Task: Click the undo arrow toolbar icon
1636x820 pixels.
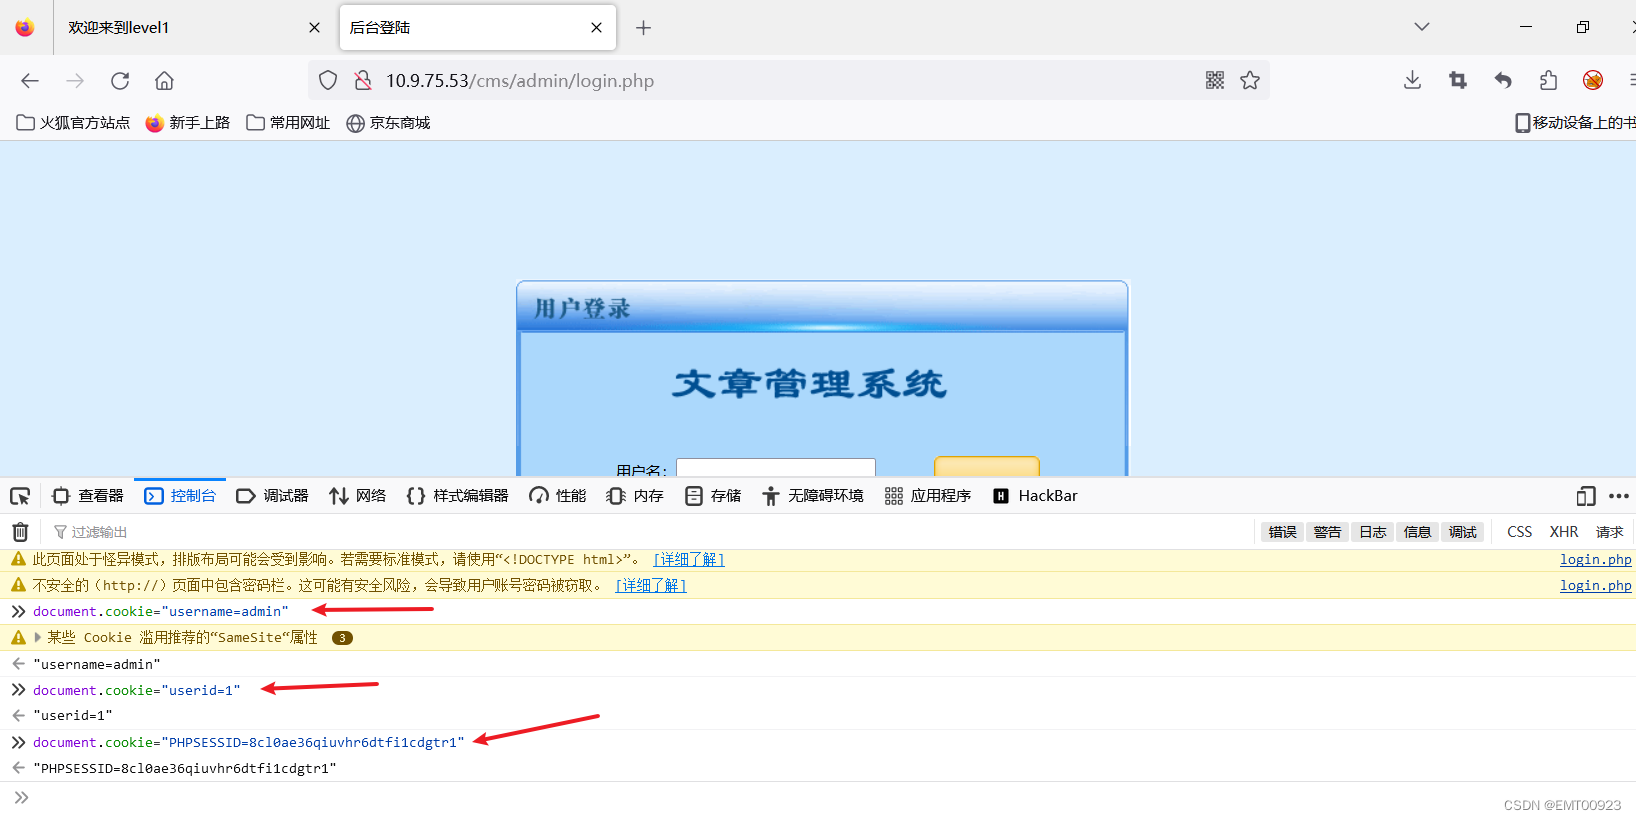Action: point(1503,81)
